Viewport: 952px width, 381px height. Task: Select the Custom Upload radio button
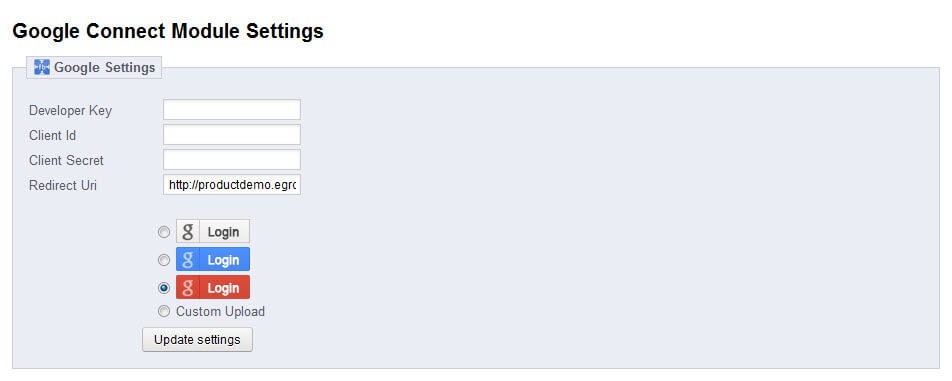click(164, 311)
